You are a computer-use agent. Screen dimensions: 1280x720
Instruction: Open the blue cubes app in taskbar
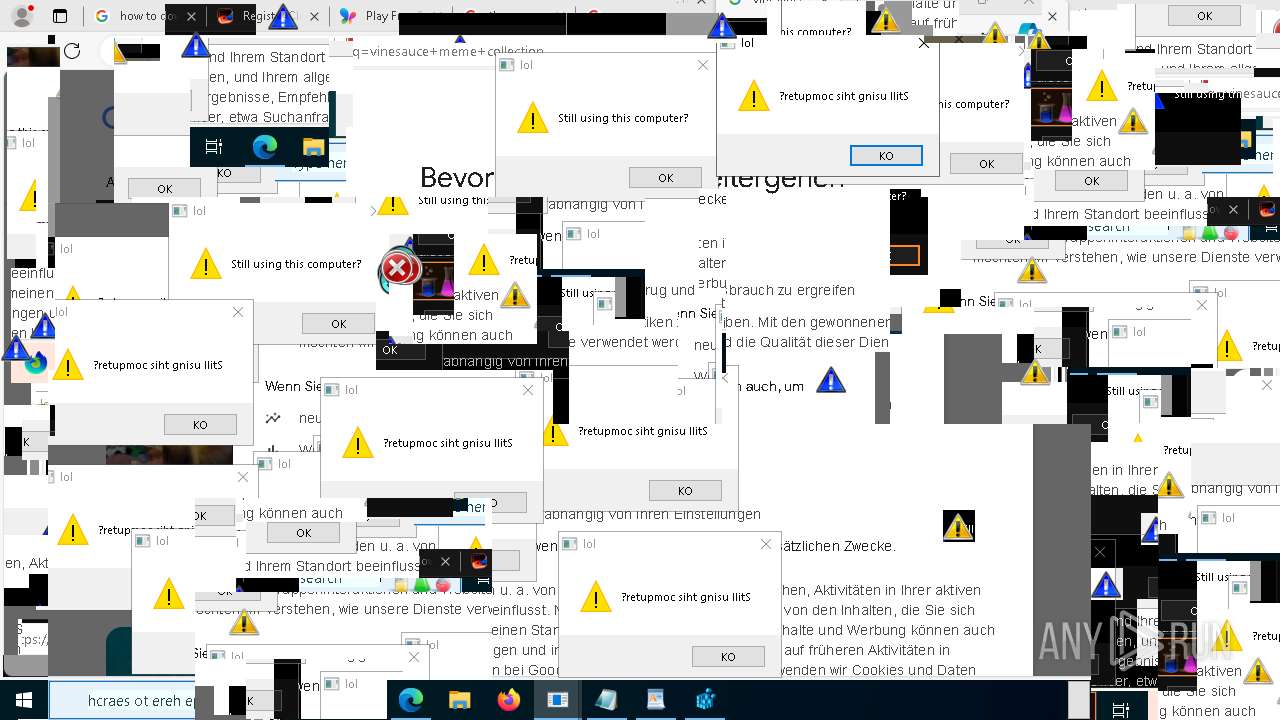705,700
